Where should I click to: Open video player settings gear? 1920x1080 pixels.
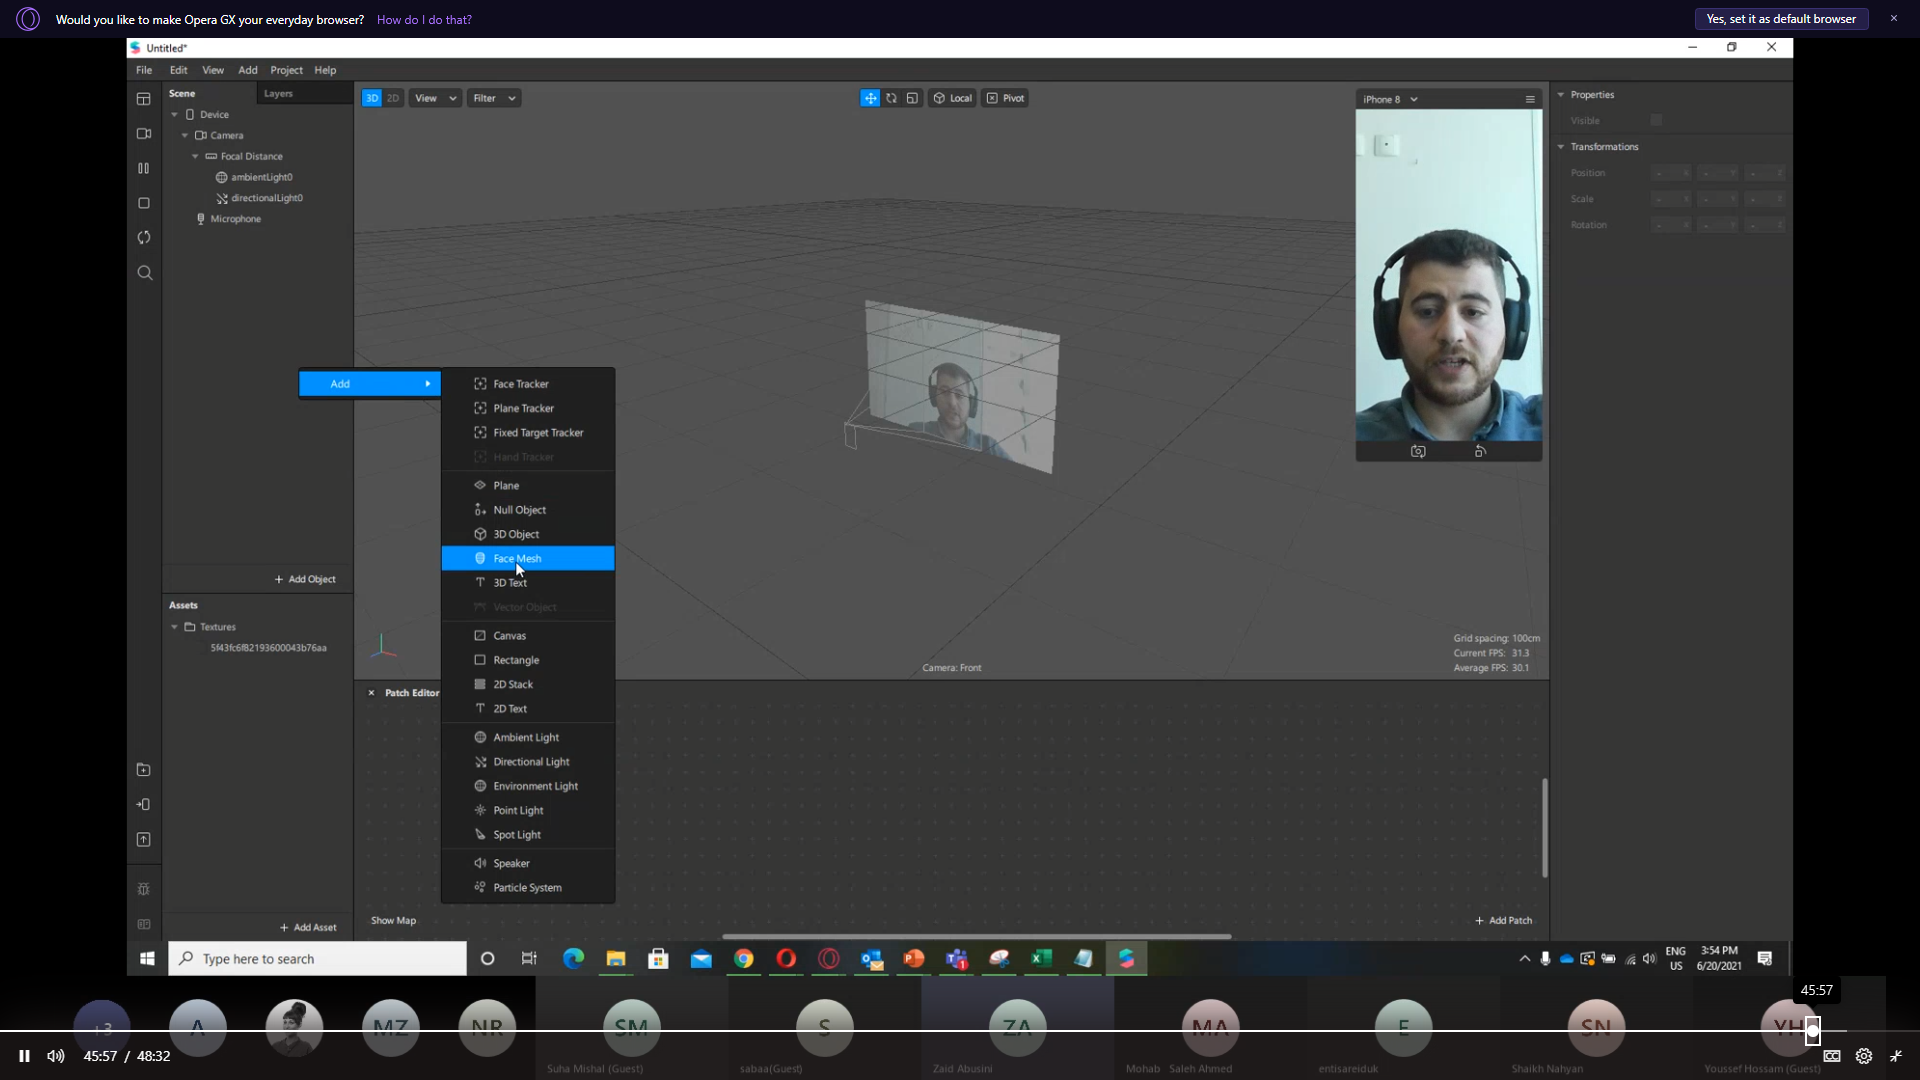(x=1864, y=1056)
